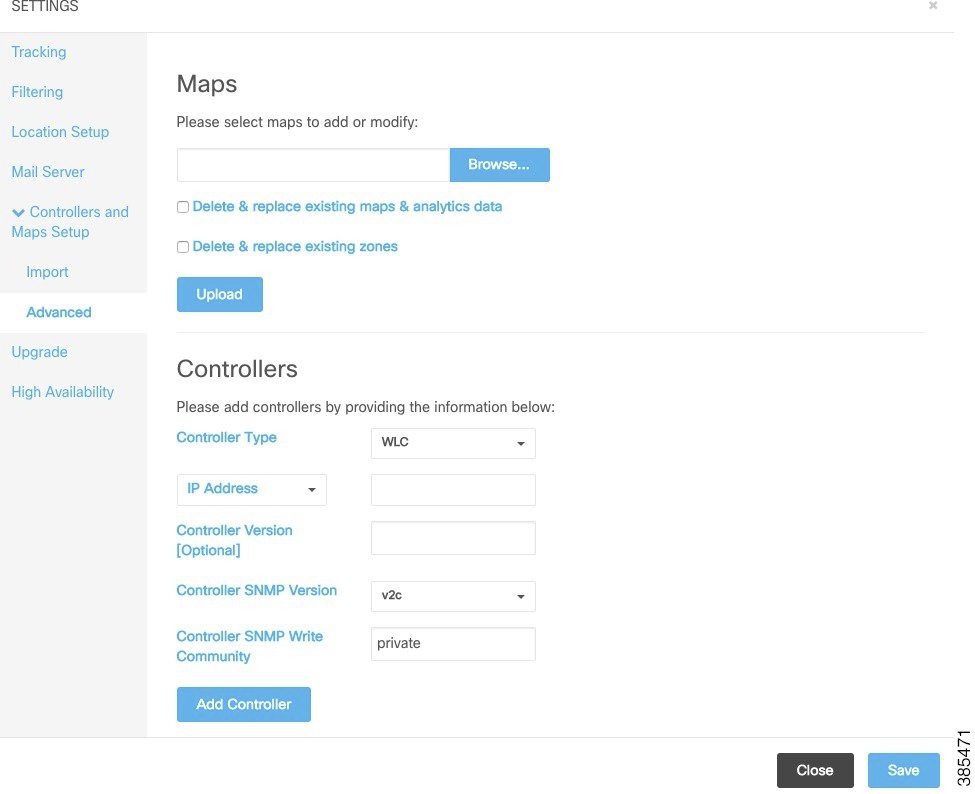Open the Controller SNMP Version dropdown

452,596
